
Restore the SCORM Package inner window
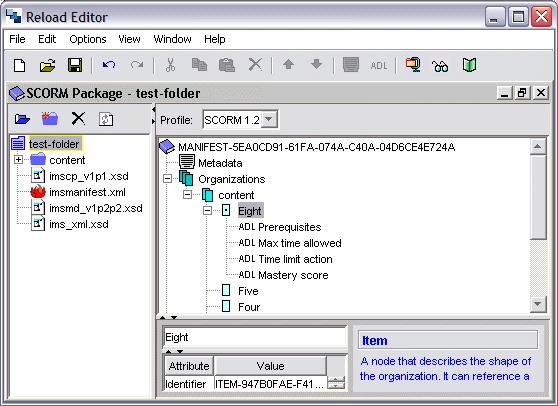(522, 93)
